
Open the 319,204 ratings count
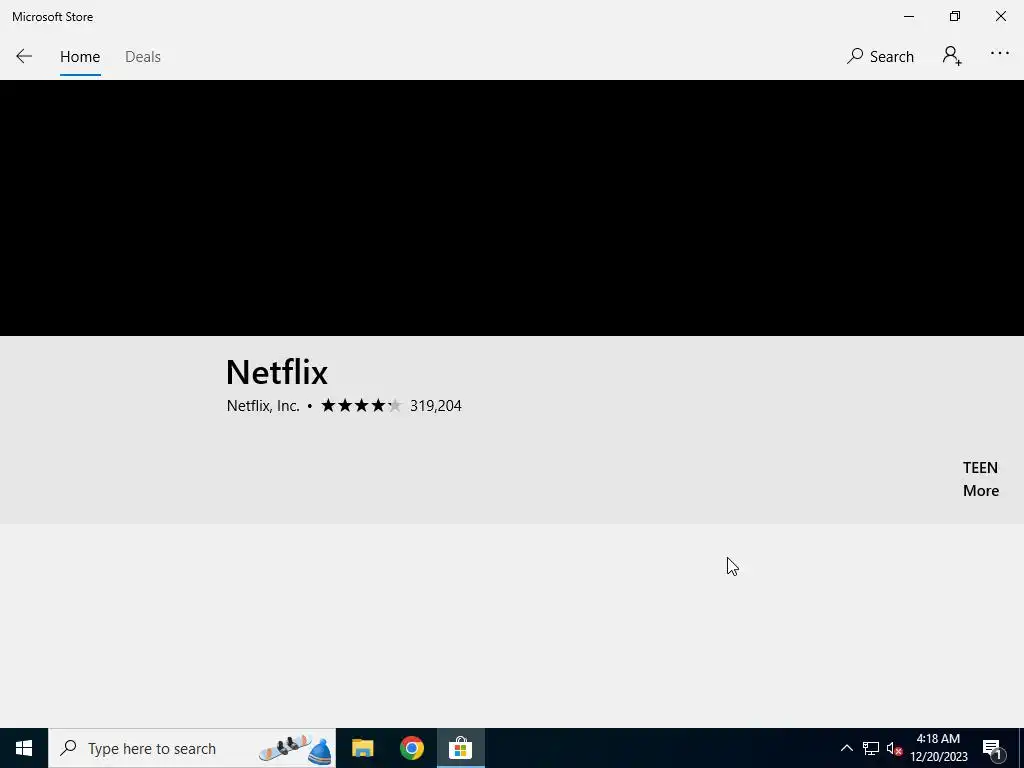tap(436, 406)
